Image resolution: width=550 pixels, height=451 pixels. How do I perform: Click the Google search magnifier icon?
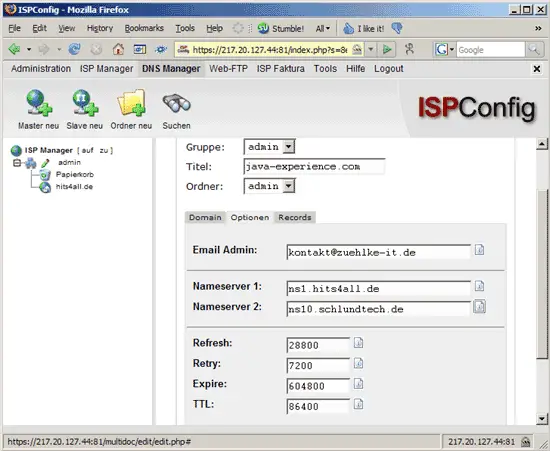(x=534, y=49)
